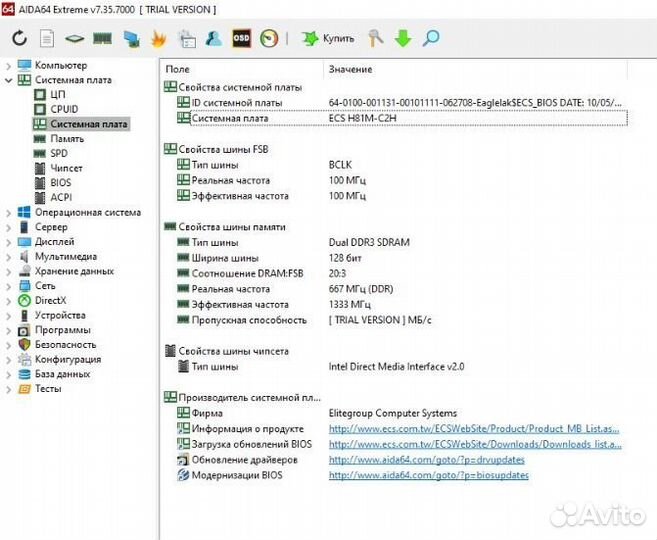Screen dimensions: 657x540
Task: Select База данных in the tree
Action: pyautogui.click(x=54, y=374)
